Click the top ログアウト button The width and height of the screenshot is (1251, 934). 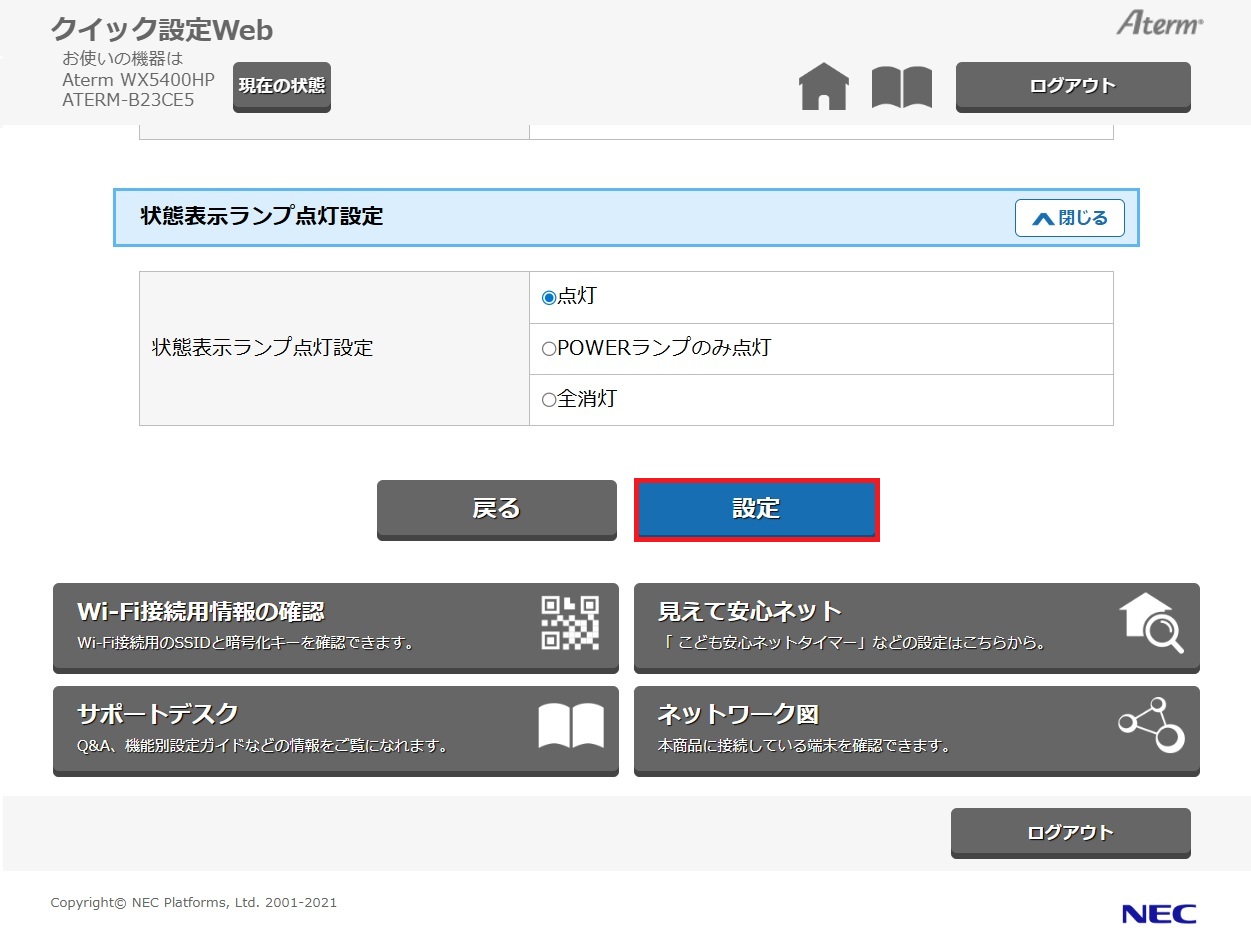pyautogui.click(x=1073, y=87)
